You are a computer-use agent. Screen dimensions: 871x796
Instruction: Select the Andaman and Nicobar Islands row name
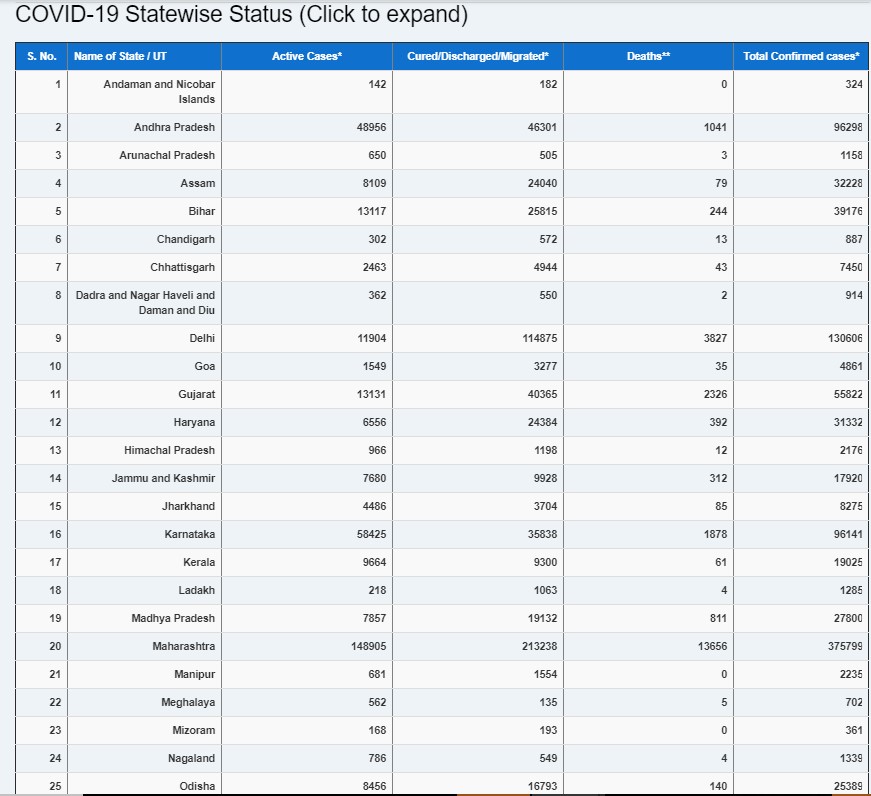[159, 92]
